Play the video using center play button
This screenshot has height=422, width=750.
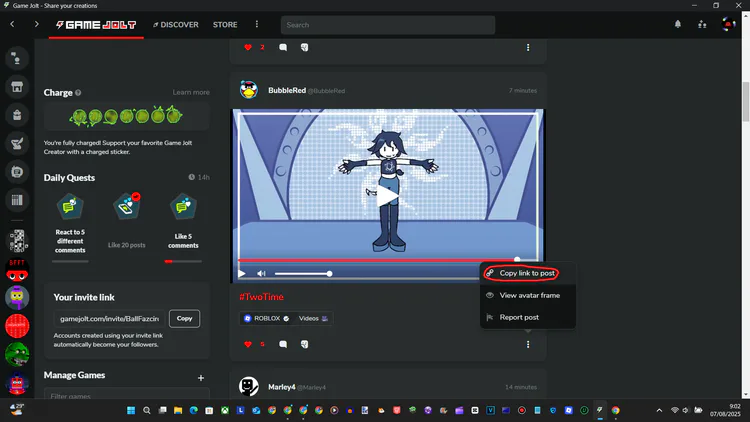(387, 196)
